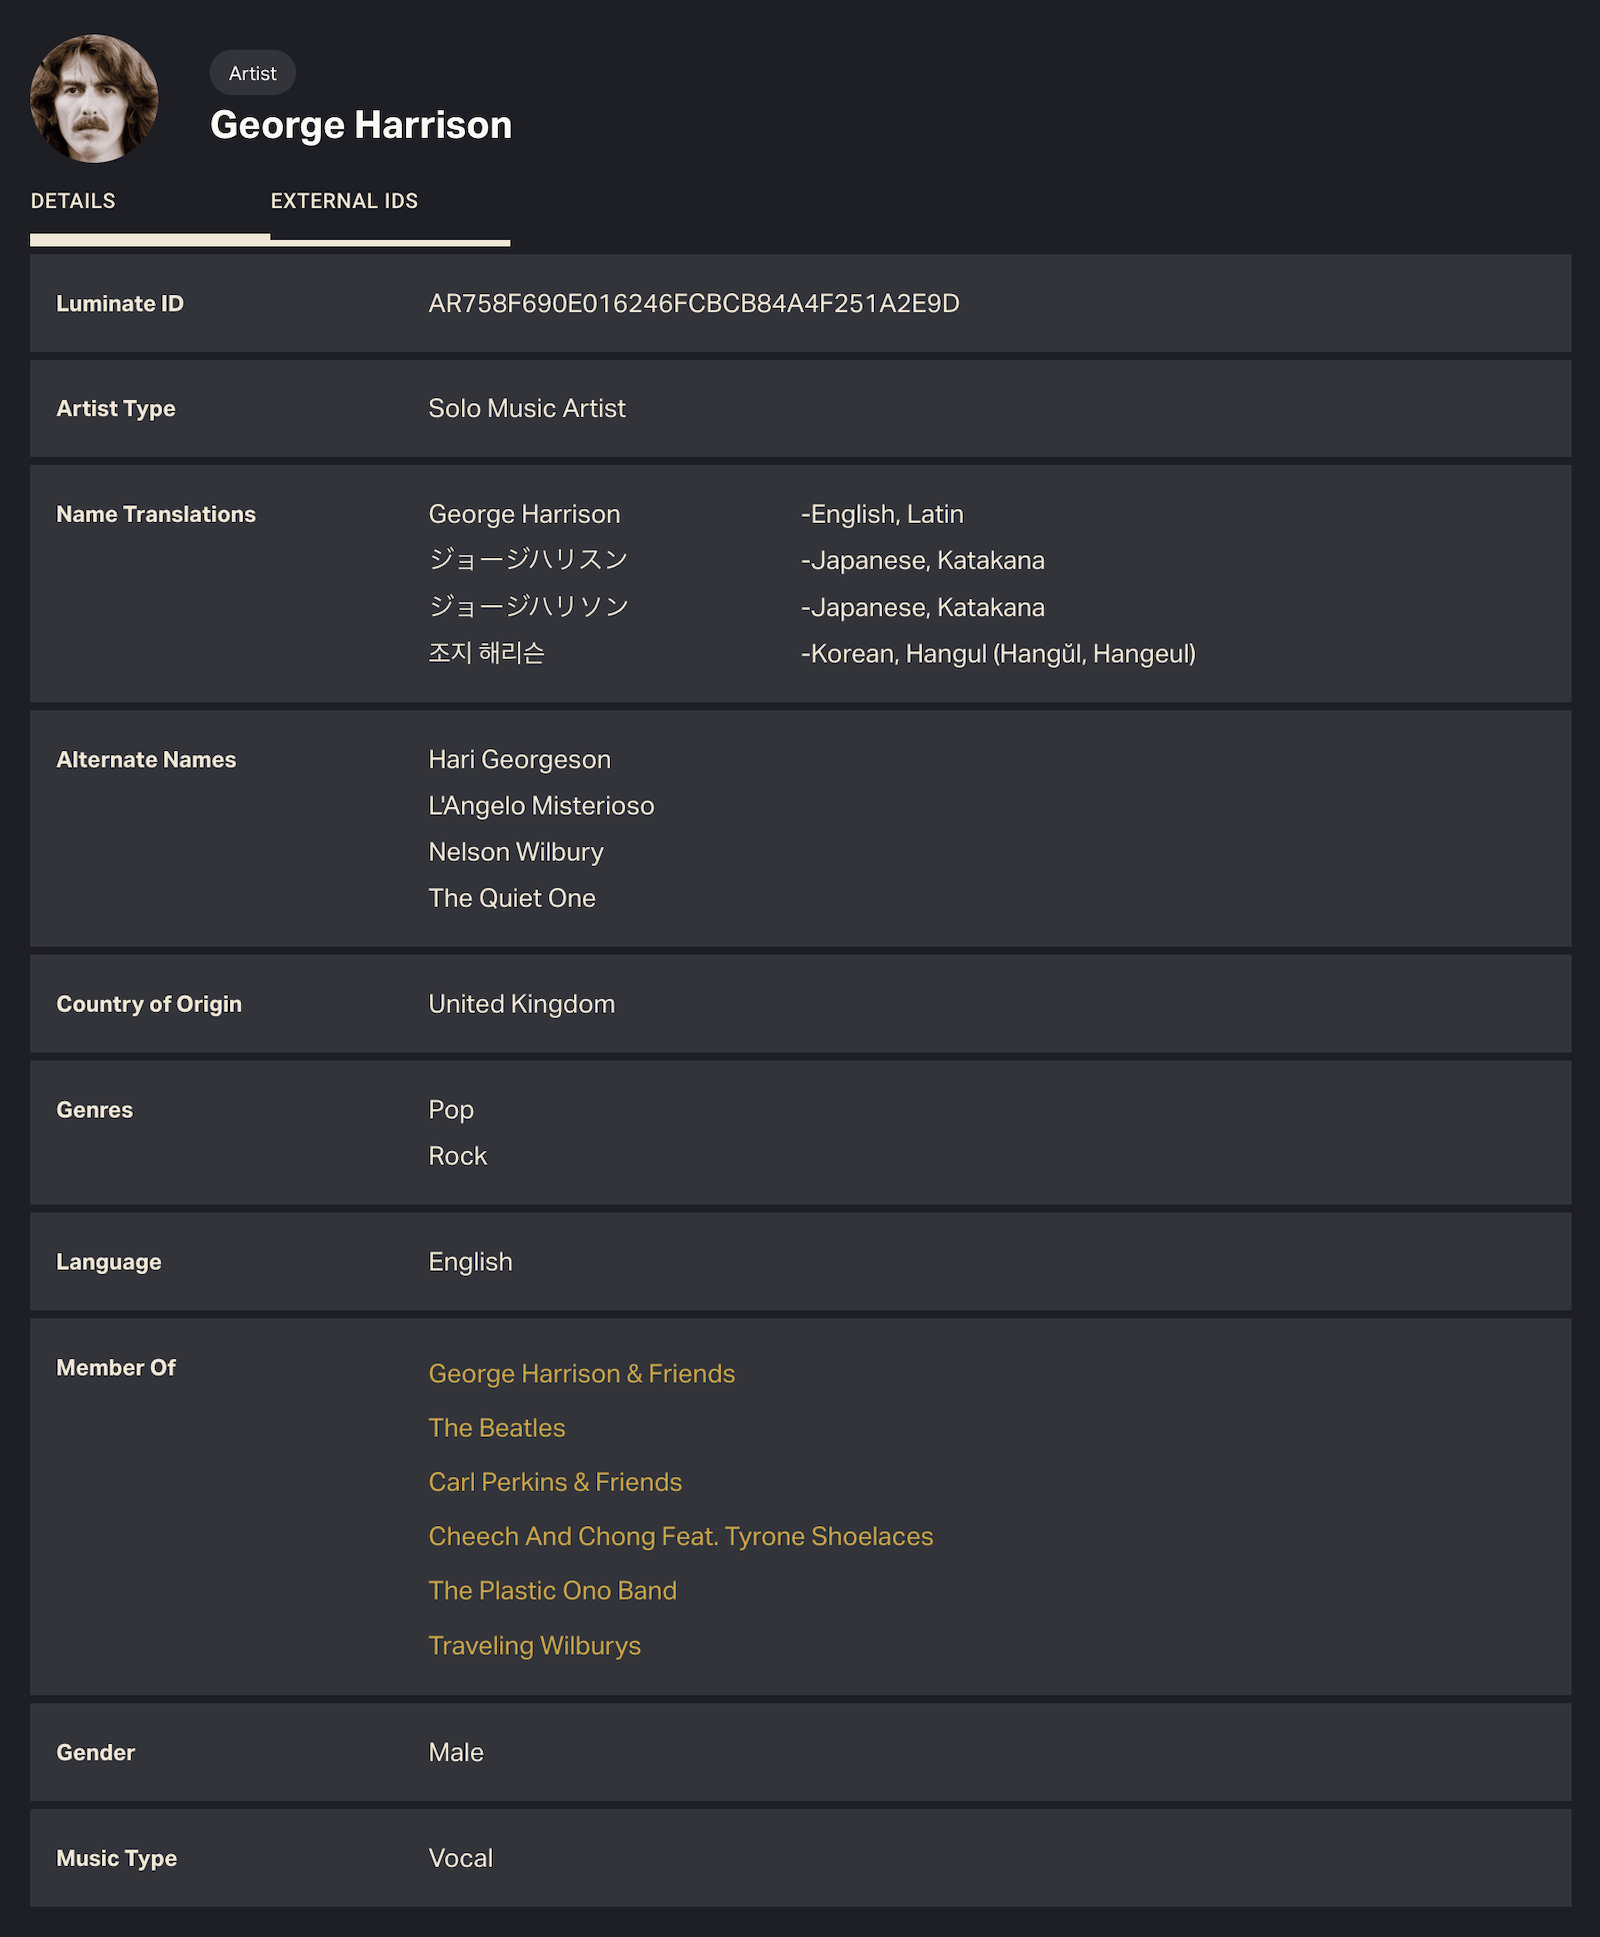Open Carl Perkins & Friends link
Viewport: 1600px width, 1937px height.
[555, 1482]
